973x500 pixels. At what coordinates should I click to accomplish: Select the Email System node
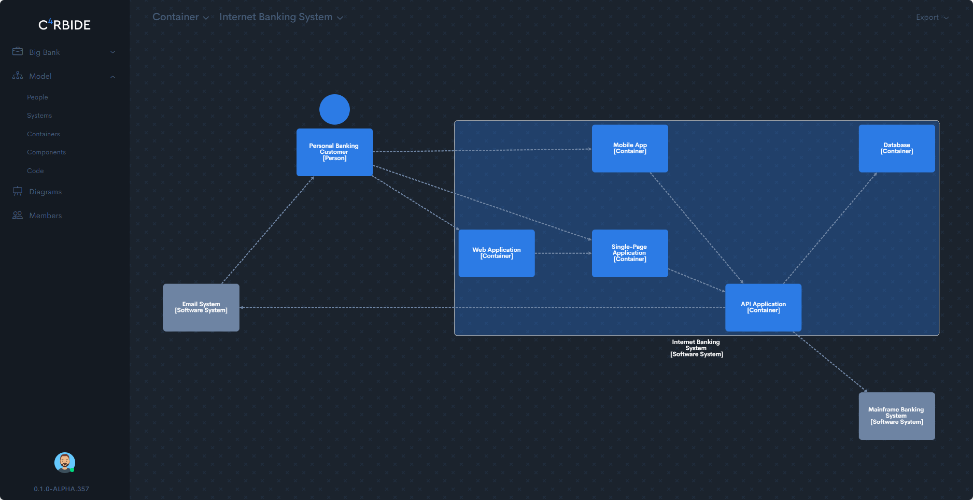click(x=201, y=308)
